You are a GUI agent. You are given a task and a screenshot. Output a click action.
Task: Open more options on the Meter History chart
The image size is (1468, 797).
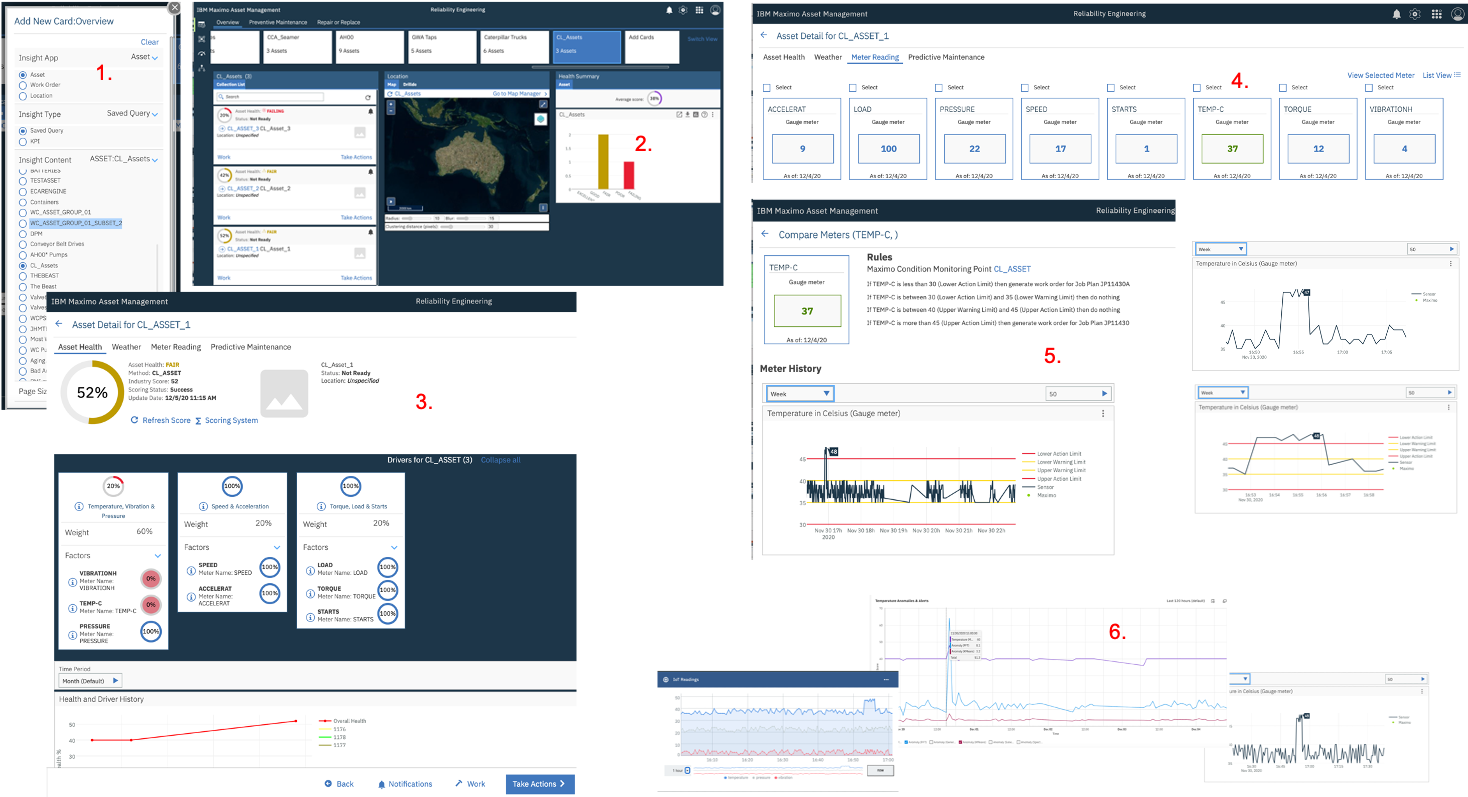coord(1102,413)
